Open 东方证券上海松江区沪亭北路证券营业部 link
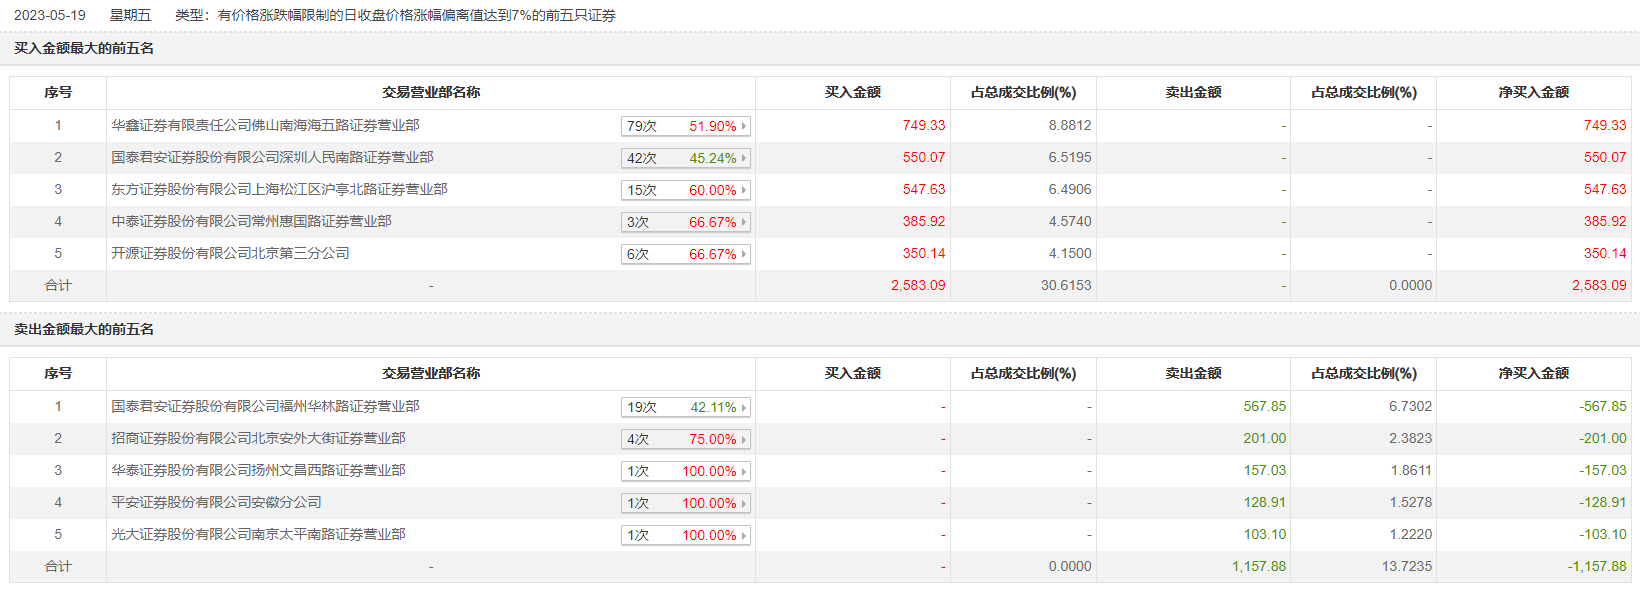Image resolution: width=1640 pixels, height=592 pixels. point(279,189)
